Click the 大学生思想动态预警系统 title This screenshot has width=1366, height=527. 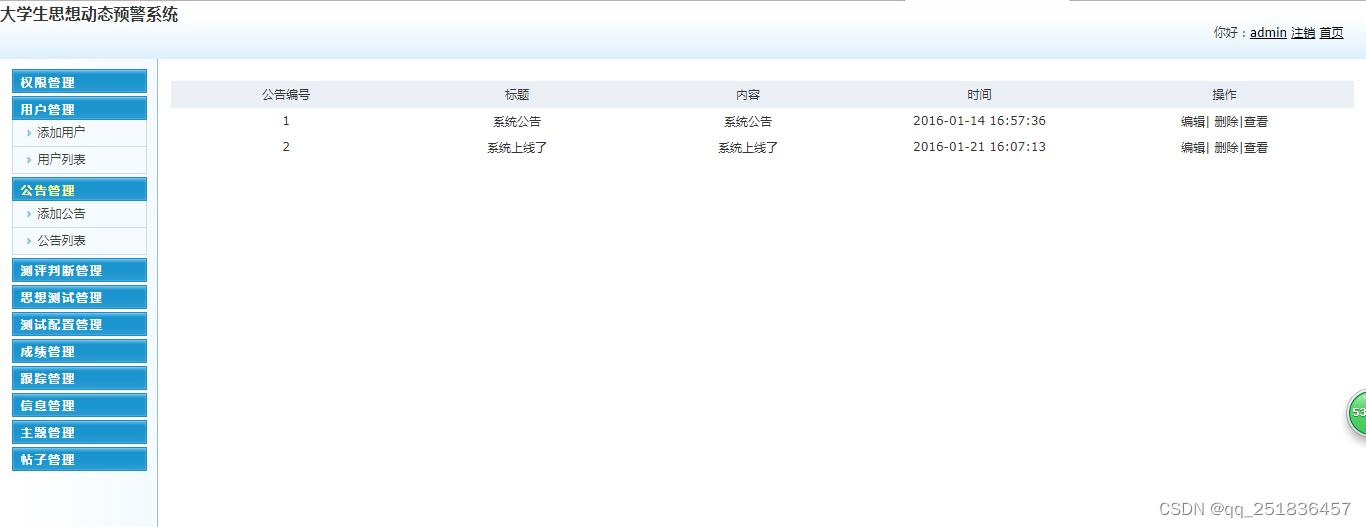coord(90,15)
